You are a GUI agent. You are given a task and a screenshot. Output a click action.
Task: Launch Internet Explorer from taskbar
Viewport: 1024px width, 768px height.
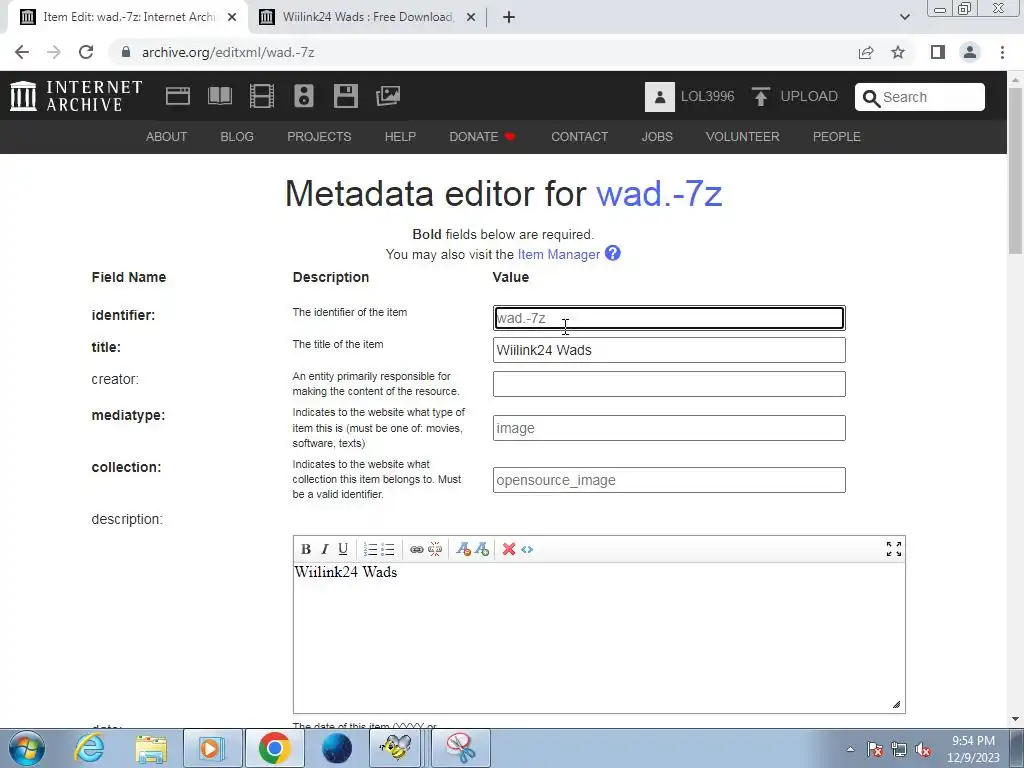(89, 748)
